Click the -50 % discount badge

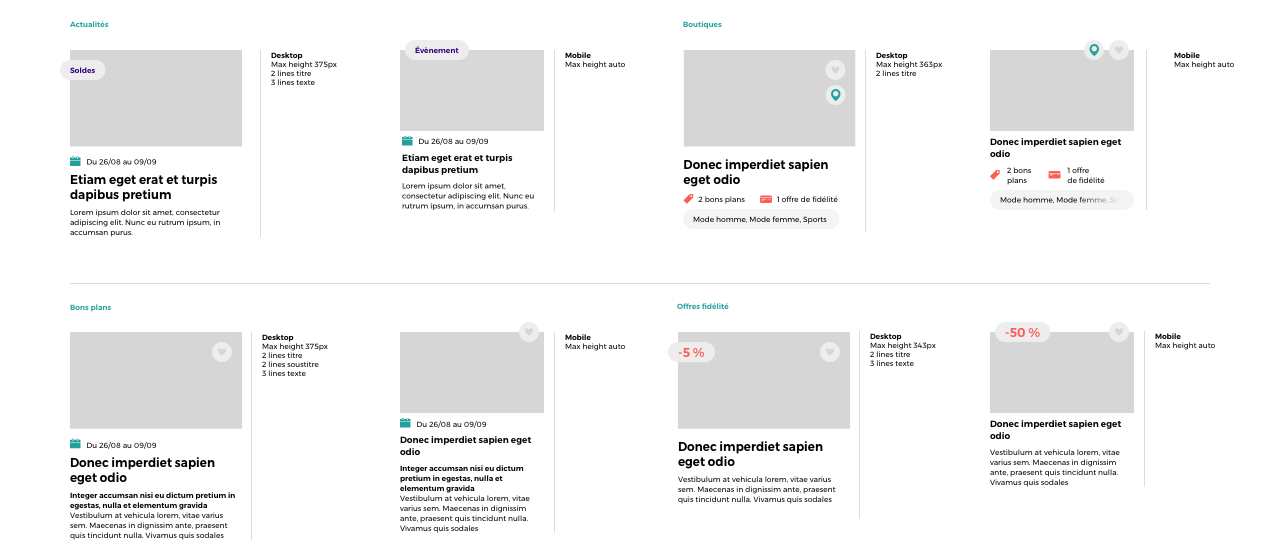1022,332
